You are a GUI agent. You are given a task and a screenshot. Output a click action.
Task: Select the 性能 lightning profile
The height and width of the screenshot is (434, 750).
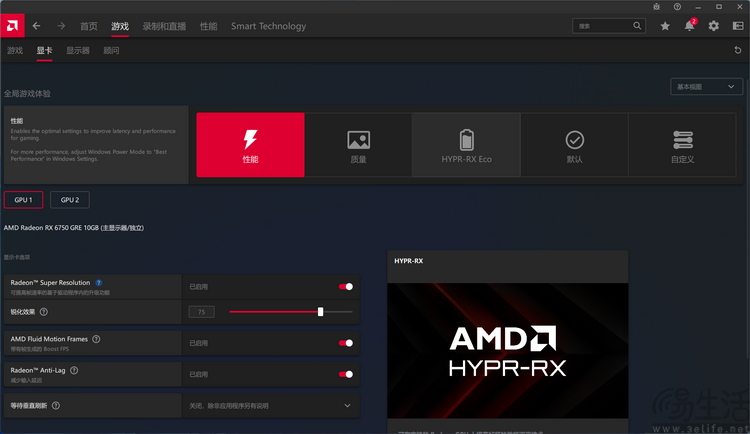pos(250,145)
